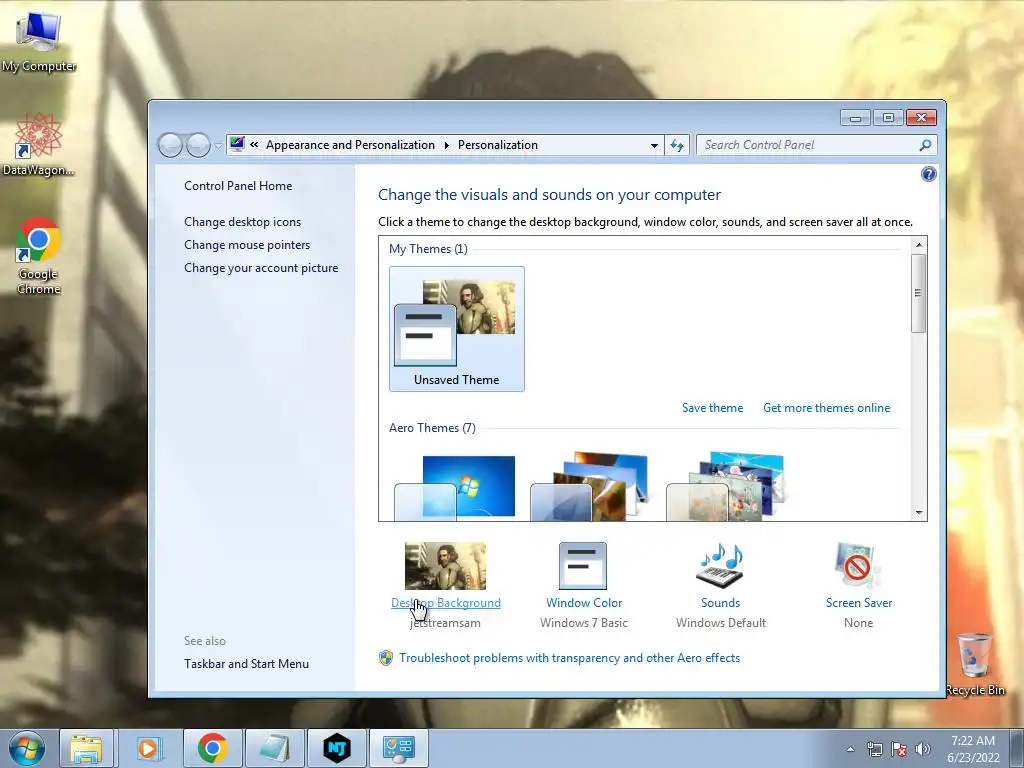This screenshot has width=1024, height=768.
Task: Select the Unsaved Theme thumbnail
Action: point(456,328)
